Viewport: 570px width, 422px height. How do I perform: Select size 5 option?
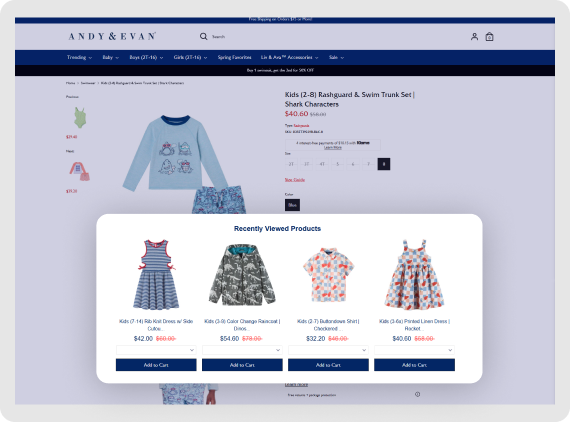coord(337,164)
